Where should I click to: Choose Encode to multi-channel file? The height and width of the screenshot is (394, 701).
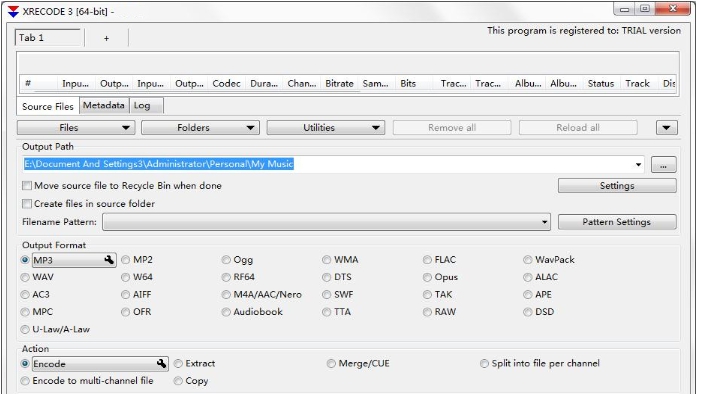(25, 381)
